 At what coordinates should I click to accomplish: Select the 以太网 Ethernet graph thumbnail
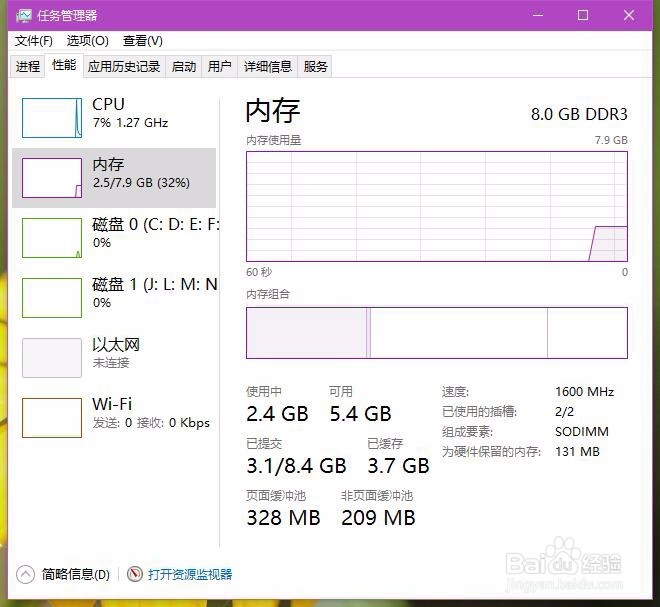pyautogui.click(x=52, y=358)
